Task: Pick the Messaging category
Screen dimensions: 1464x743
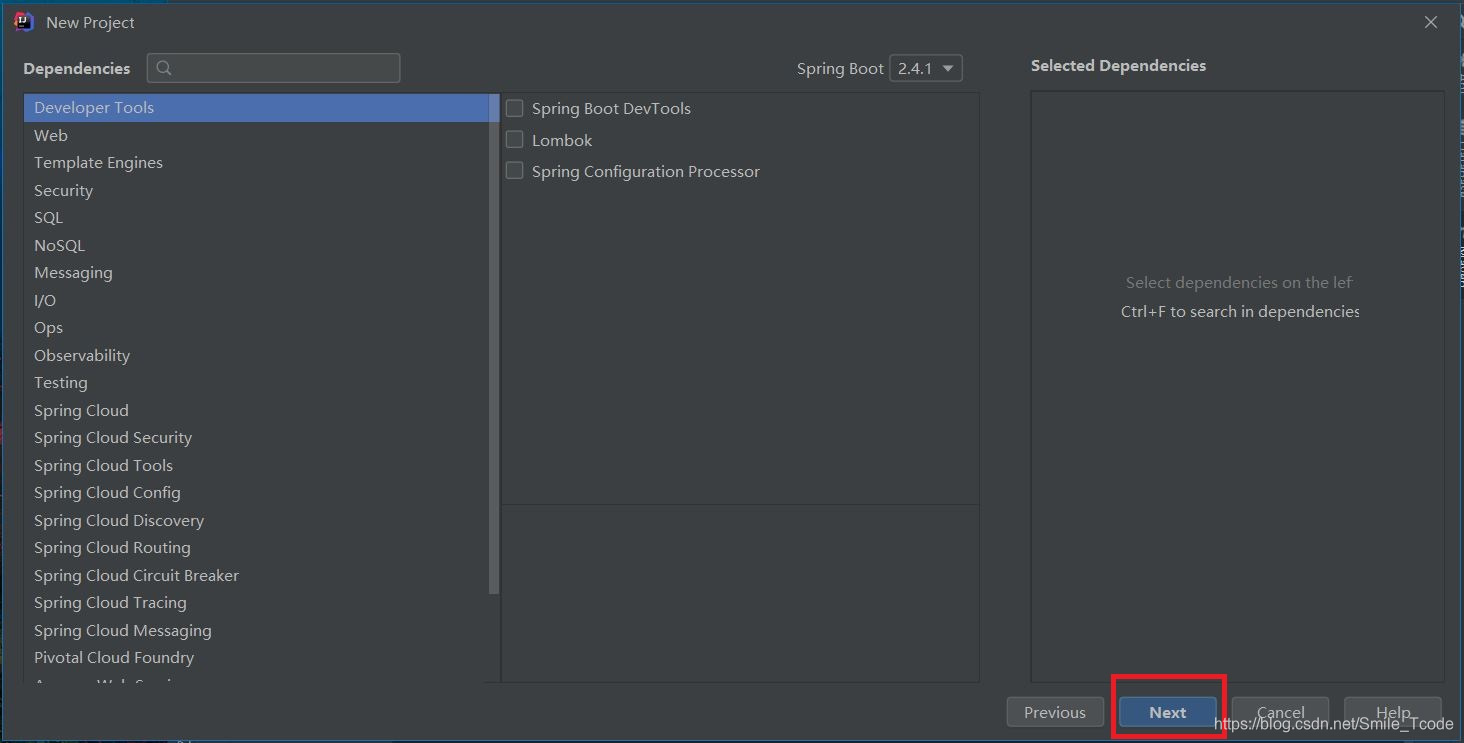Action: (256, 273)
